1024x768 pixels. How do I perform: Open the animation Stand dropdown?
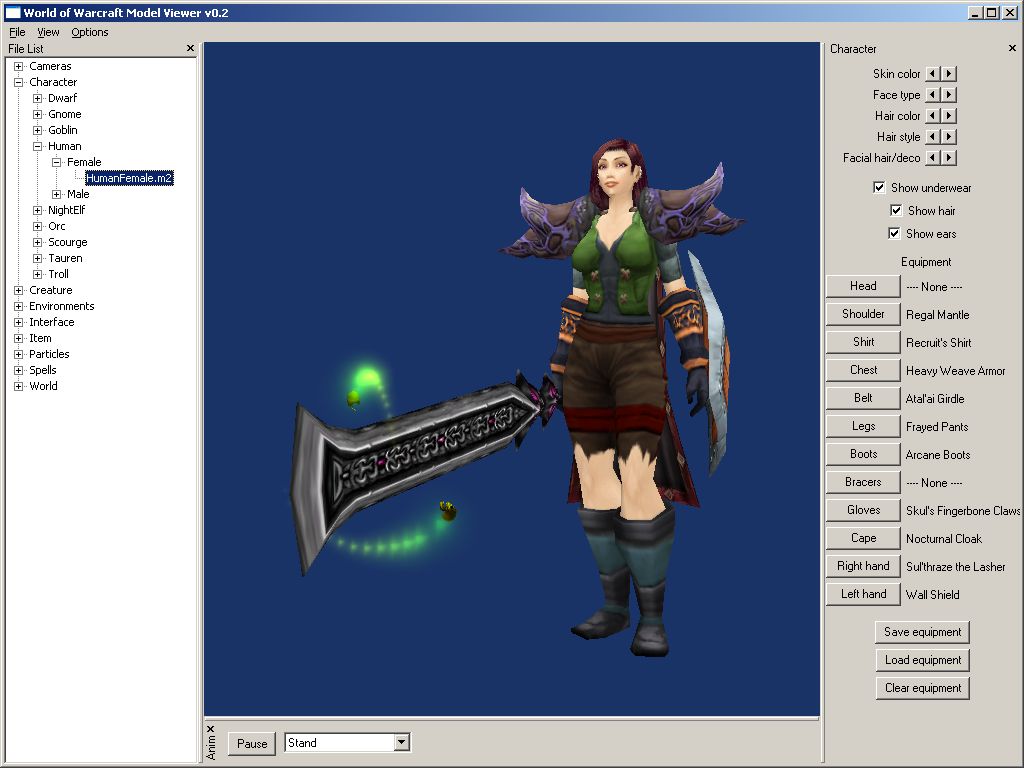(x=402, y=743)
